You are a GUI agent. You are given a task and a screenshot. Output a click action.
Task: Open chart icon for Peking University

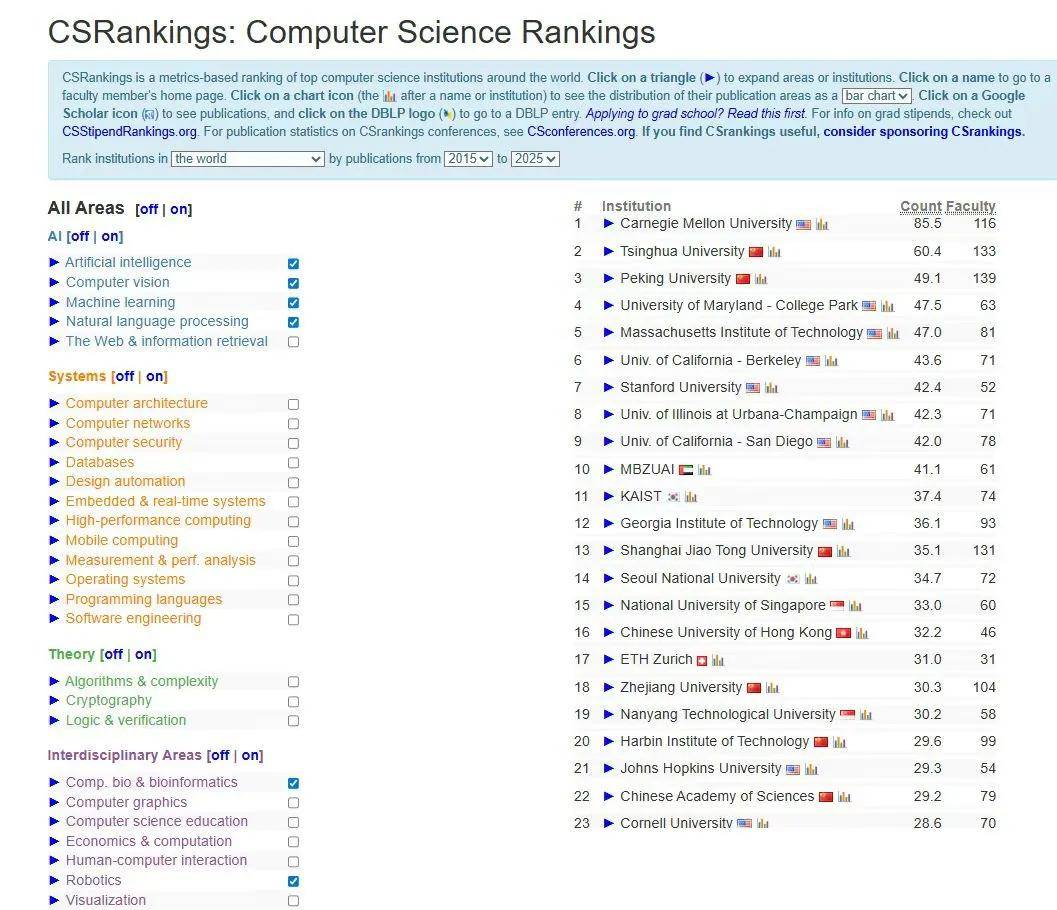coord(760,279)
